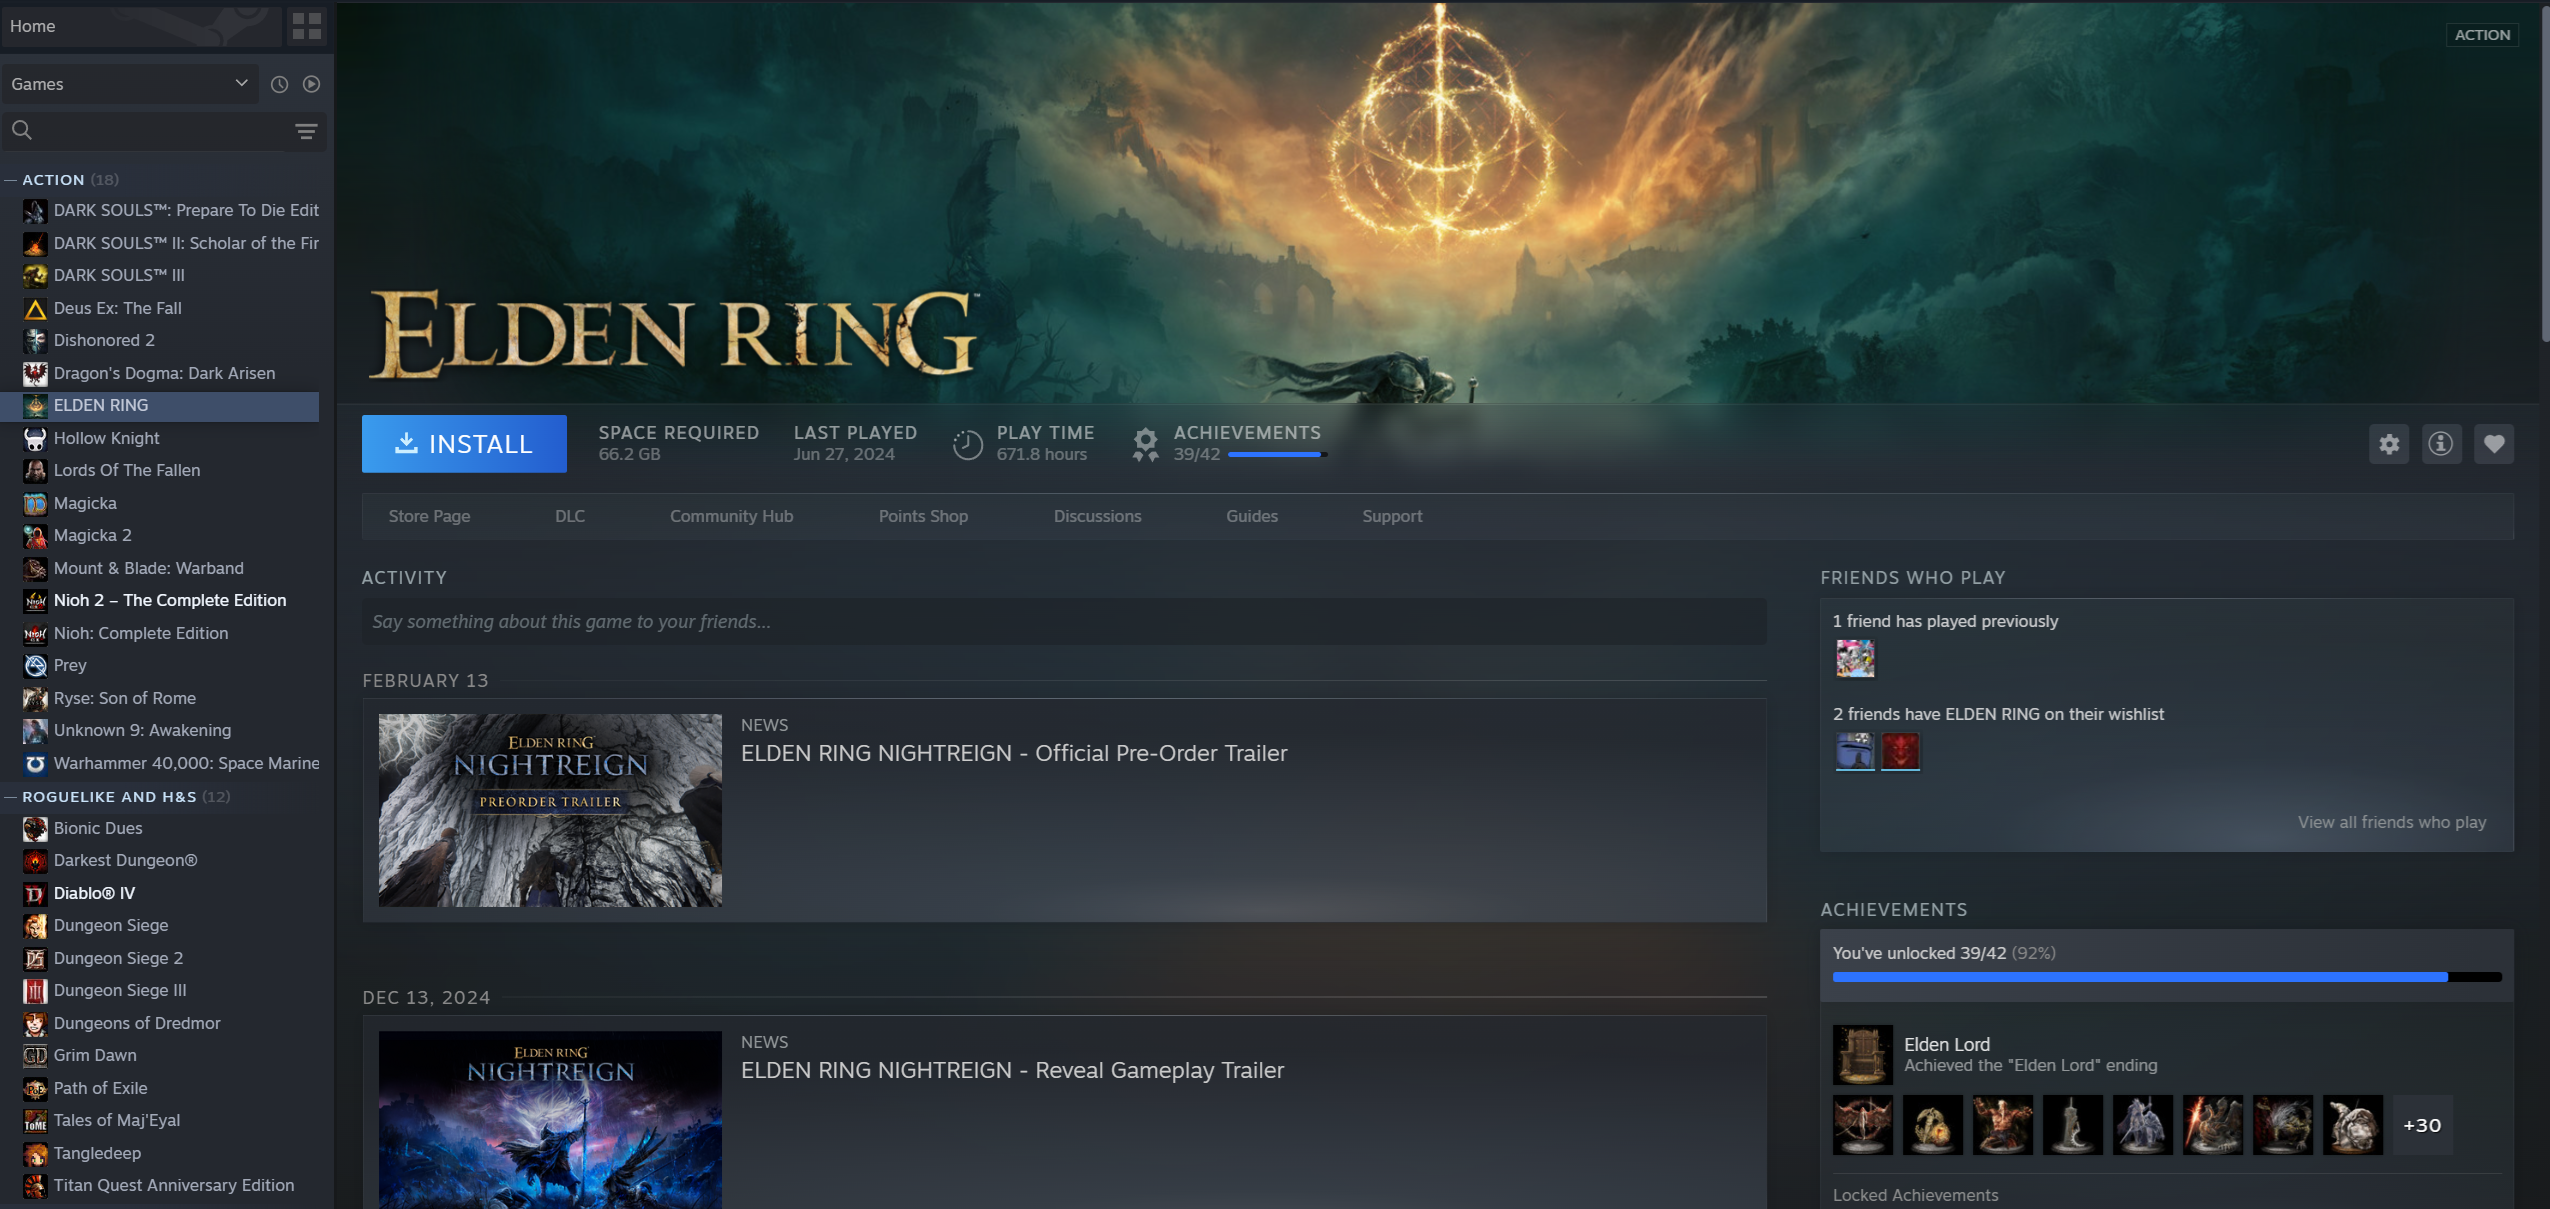2550x1209 pixels.
Task: Open the Games library type dropdown
Action: 130,84
